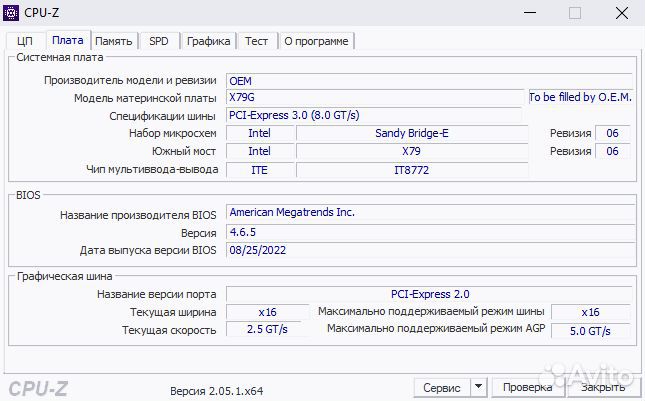This screenshot has width=645, height=401.
Task: Click the Закрыть button
Action: 604,387
